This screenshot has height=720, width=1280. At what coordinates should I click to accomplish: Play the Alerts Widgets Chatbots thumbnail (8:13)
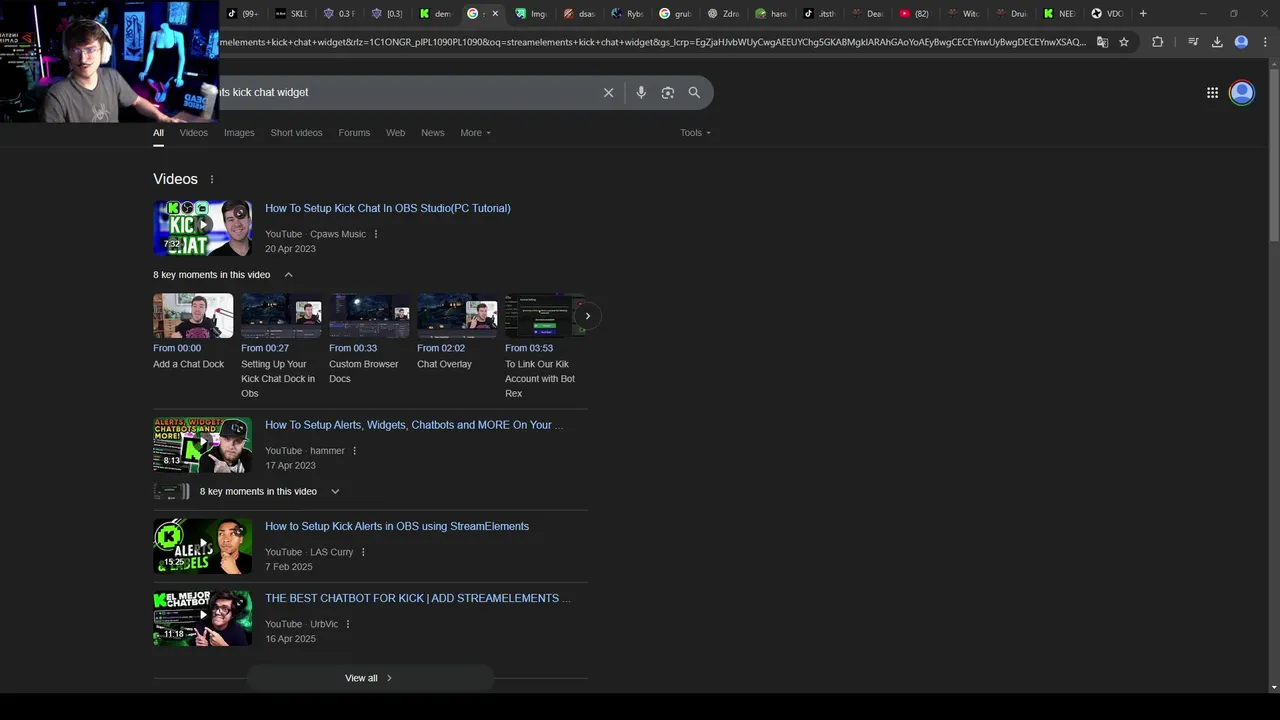[x=203, y=445]
